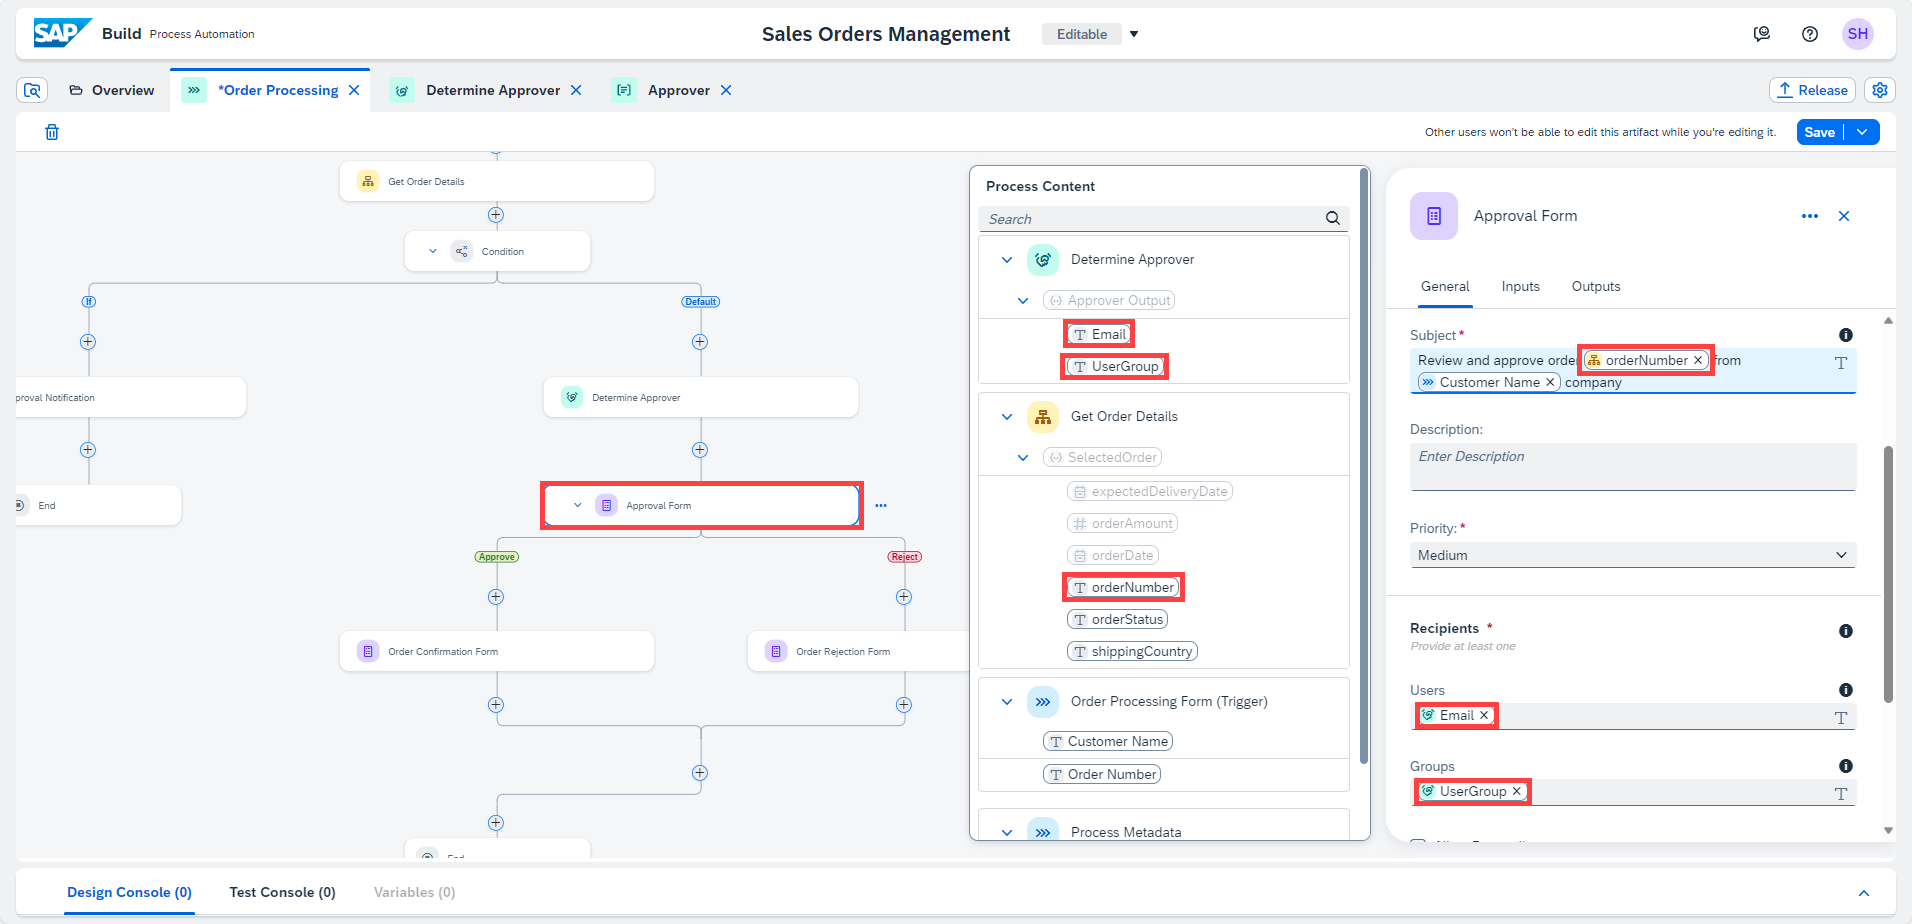
Task: Switch to the Overview tab
Action: click(112, 90)
